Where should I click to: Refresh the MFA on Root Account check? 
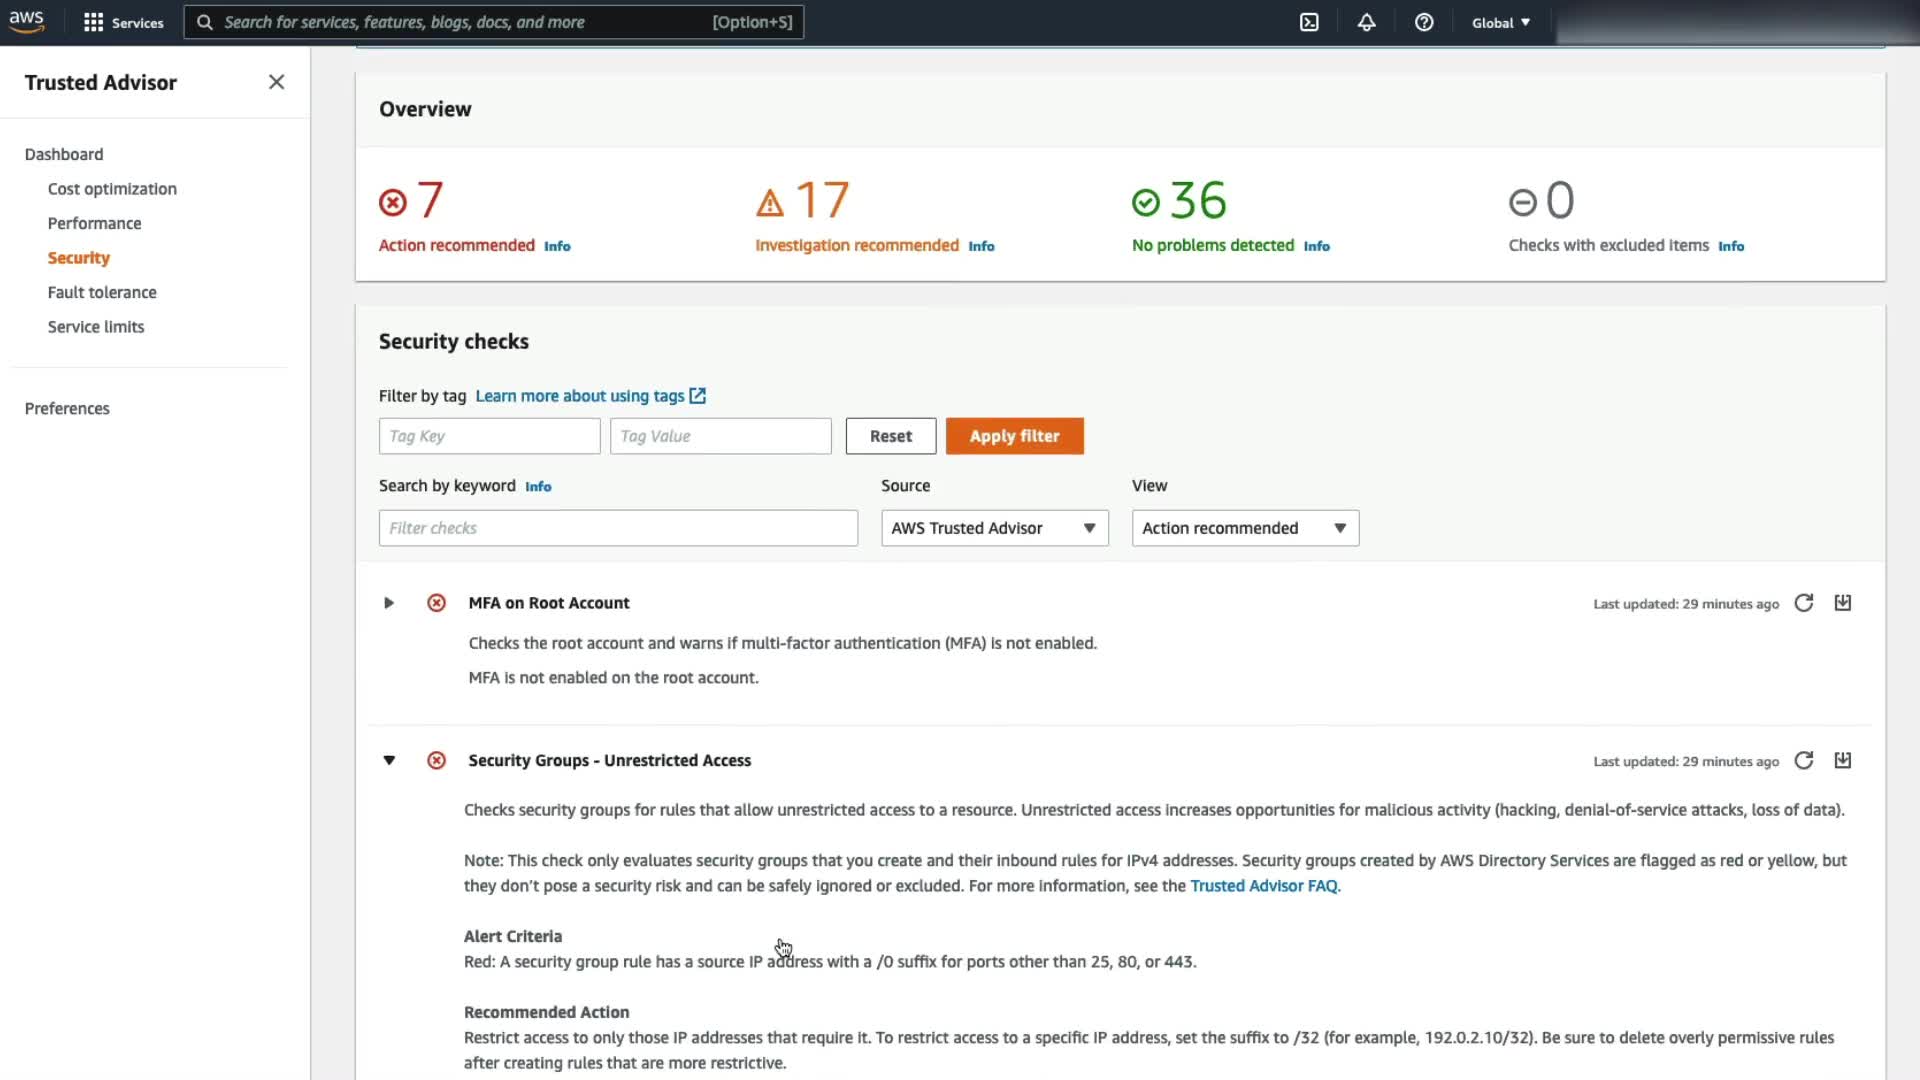point(1803,603)
